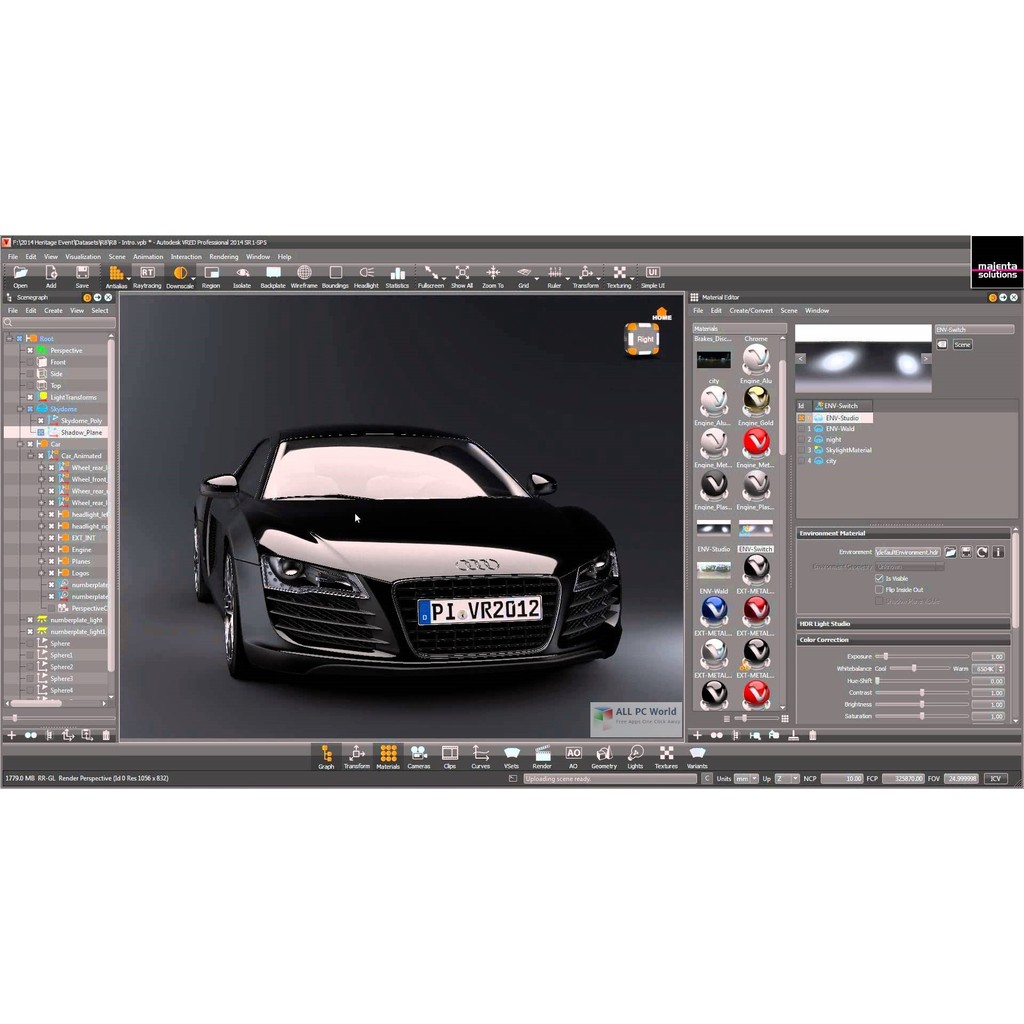Open Create/Convert menu in Material Editor
Image resolution: width=1024 pixels, height=1024 pixels.
tap(751, 310)
